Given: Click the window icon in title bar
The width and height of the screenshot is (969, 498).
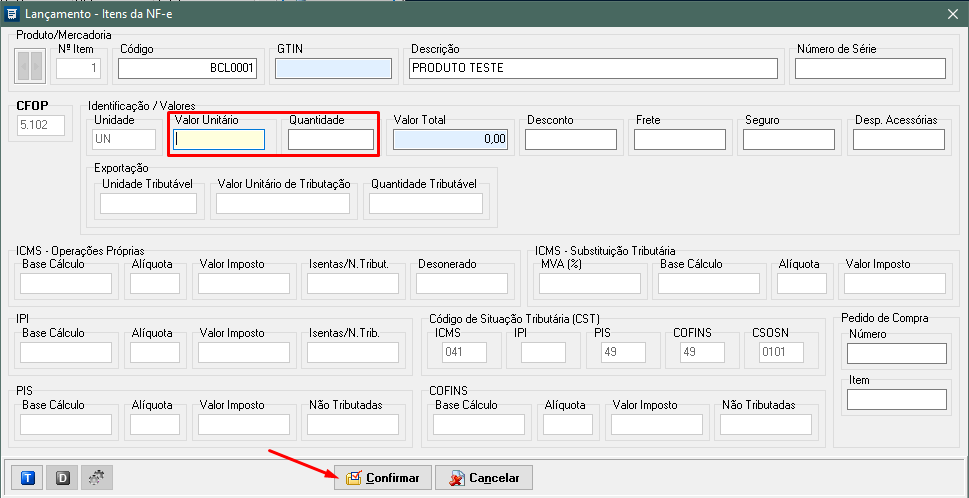Looking at the screenshot, I should (x=12, y=11).
